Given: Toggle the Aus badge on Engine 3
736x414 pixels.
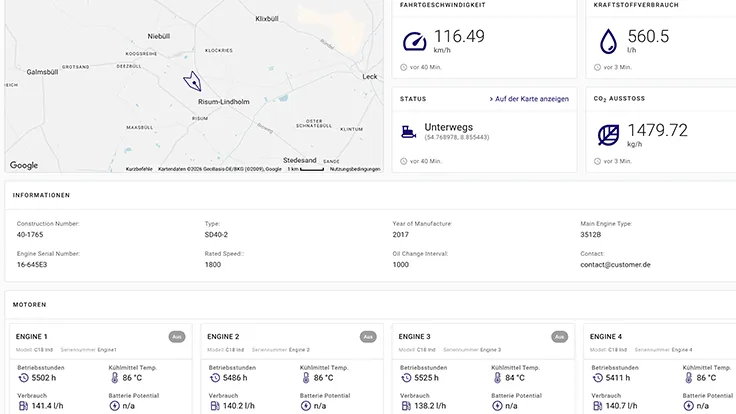Looking at the screenshot, I should 560,337.
